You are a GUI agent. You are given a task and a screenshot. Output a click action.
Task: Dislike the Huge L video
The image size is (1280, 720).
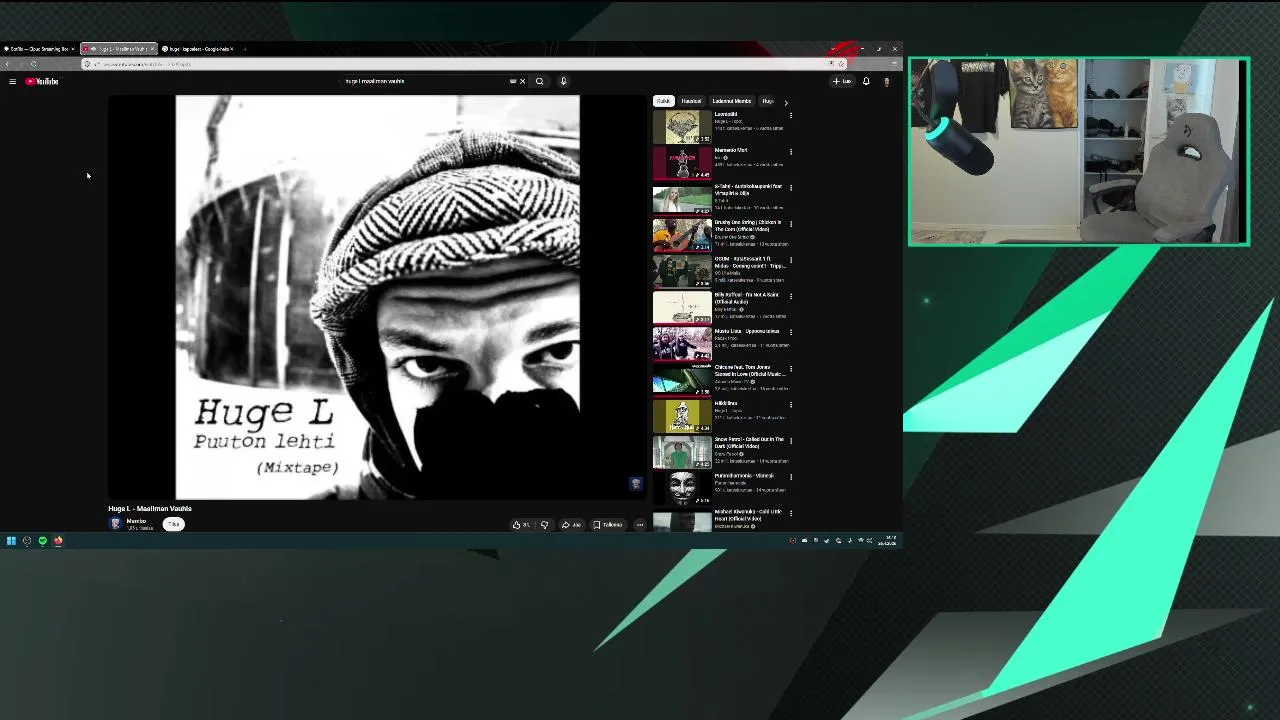coord(544,524)
